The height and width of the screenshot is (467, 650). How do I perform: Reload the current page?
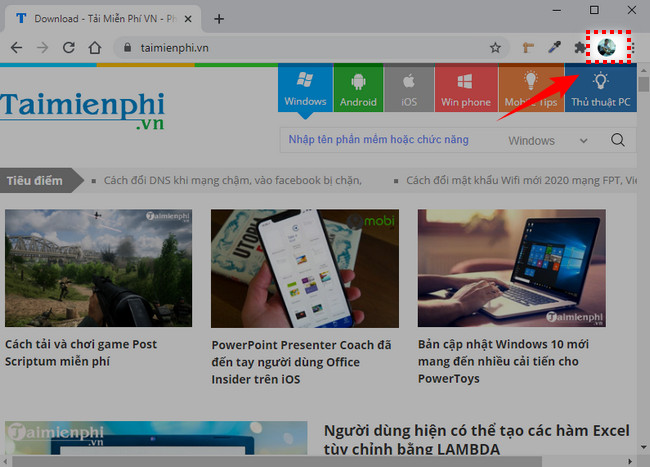(68, 47)
